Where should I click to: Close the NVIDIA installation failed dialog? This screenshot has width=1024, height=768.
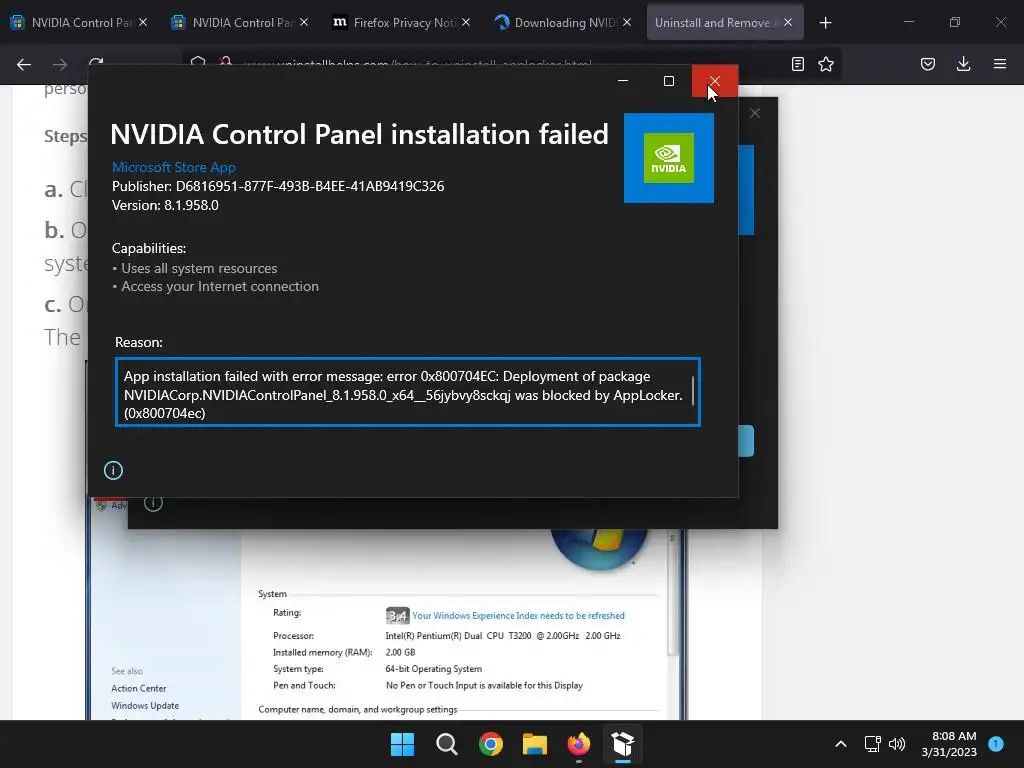click(715, 81)
